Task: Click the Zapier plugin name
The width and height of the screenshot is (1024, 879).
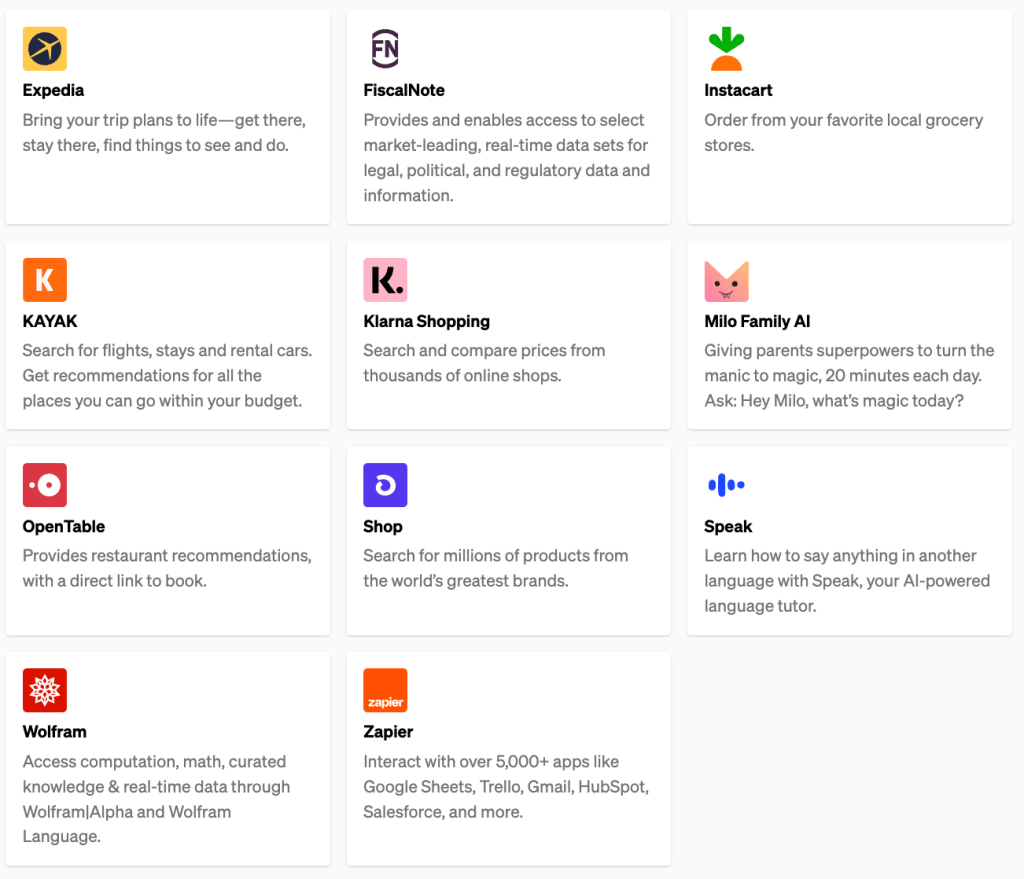Action: (388, 731)
